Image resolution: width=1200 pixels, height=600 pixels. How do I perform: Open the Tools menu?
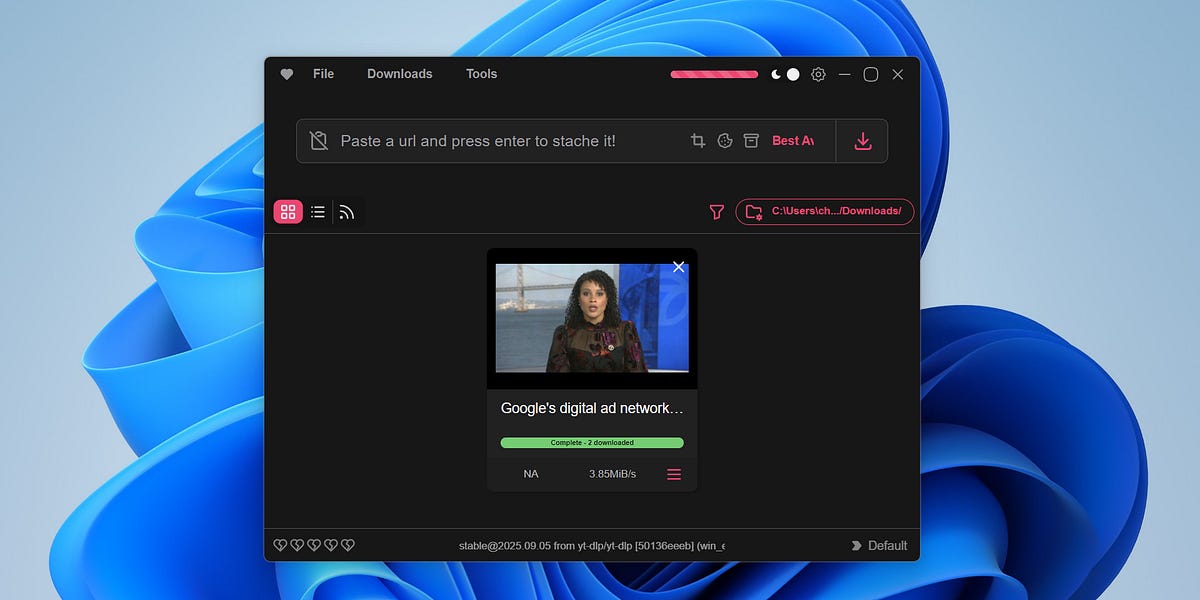click(x=481, y=74)
